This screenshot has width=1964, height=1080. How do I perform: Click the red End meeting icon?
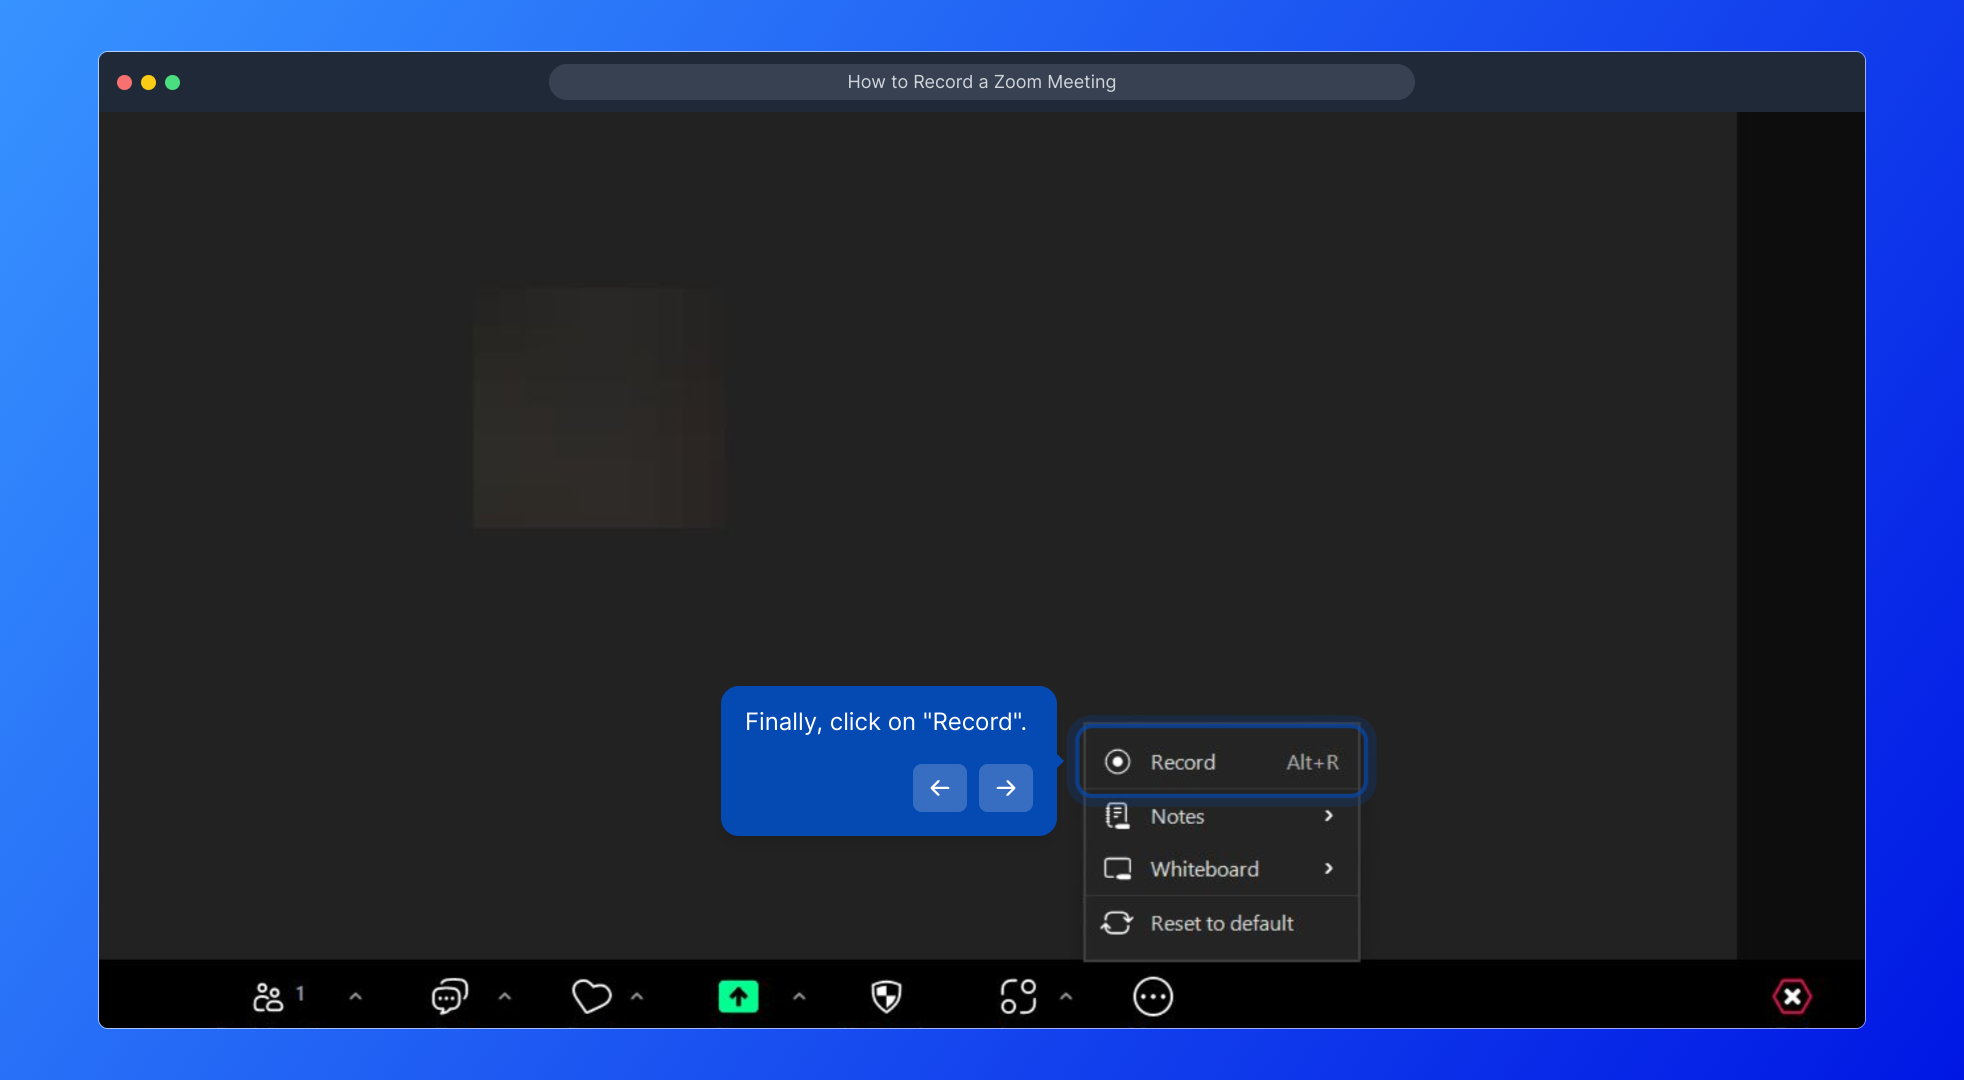(1791, 997)
